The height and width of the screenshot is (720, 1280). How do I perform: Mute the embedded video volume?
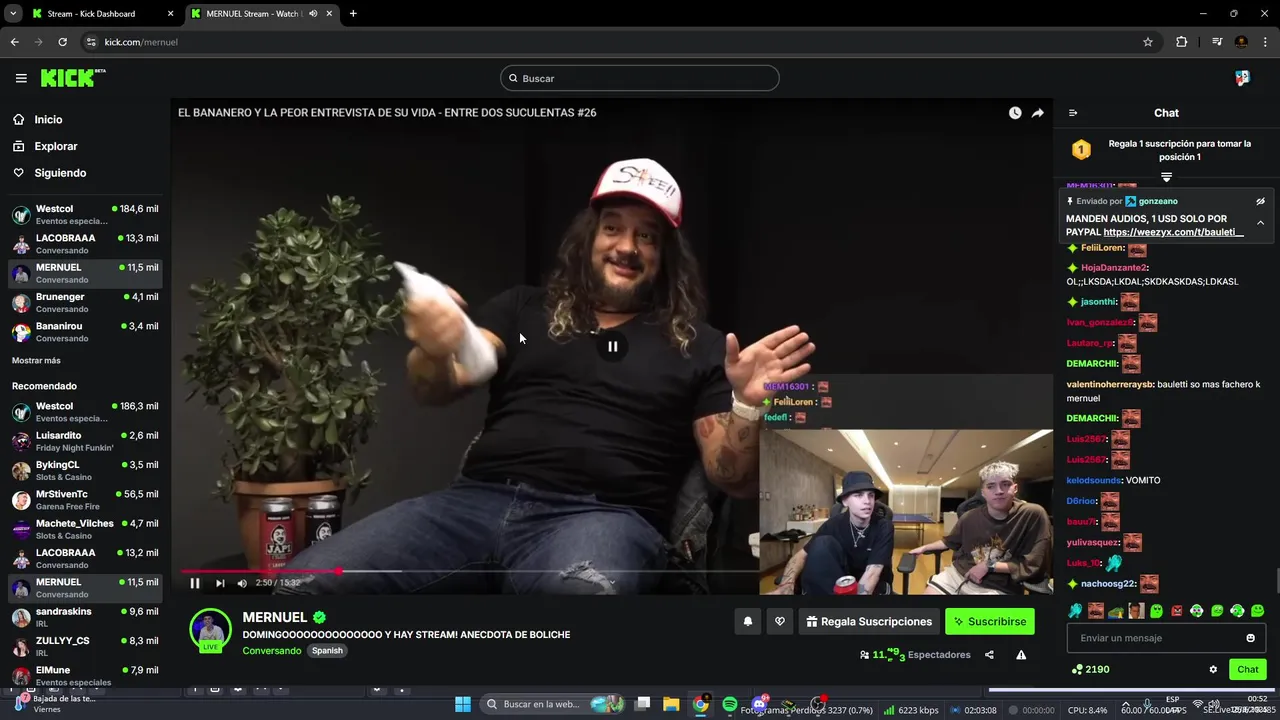[x=242, y=583]
